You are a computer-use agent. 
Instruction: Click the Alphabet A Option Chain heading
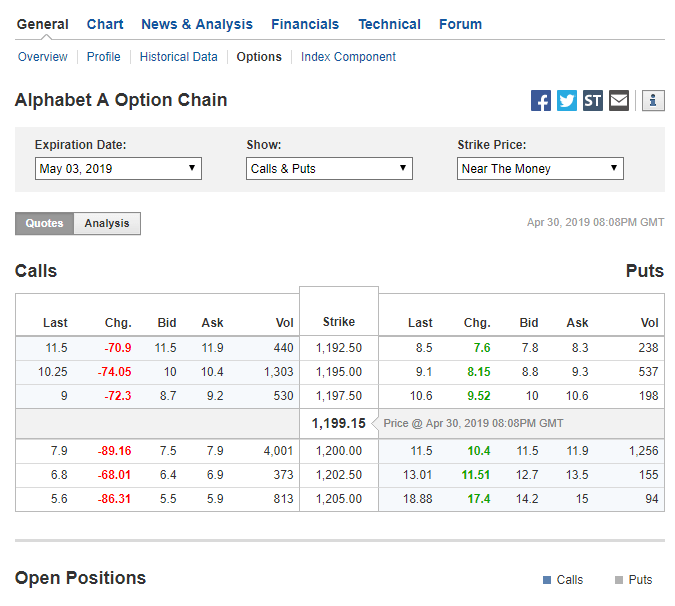click(121, 100)
